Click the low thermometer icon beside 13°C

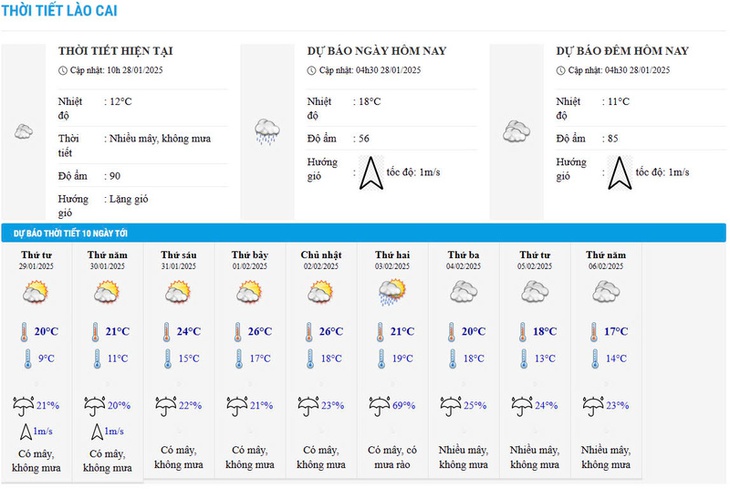524,359
